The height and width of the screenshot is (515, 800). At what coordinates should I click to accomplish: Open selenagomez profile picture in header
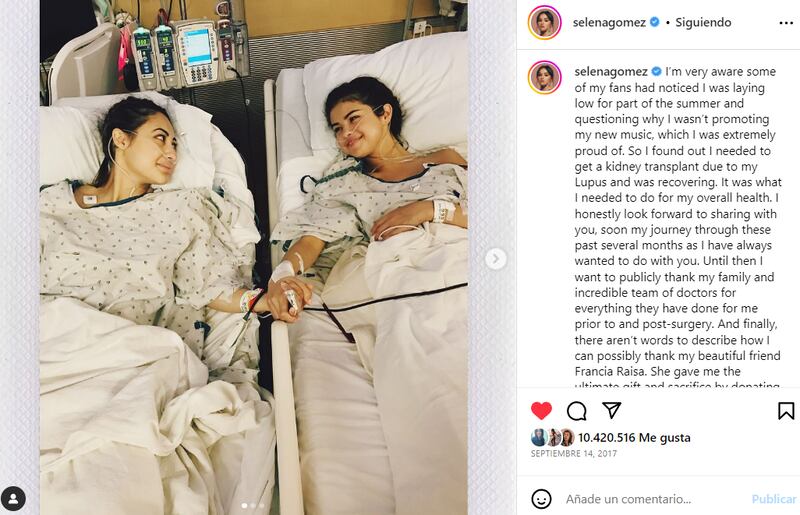click(544, 22)
